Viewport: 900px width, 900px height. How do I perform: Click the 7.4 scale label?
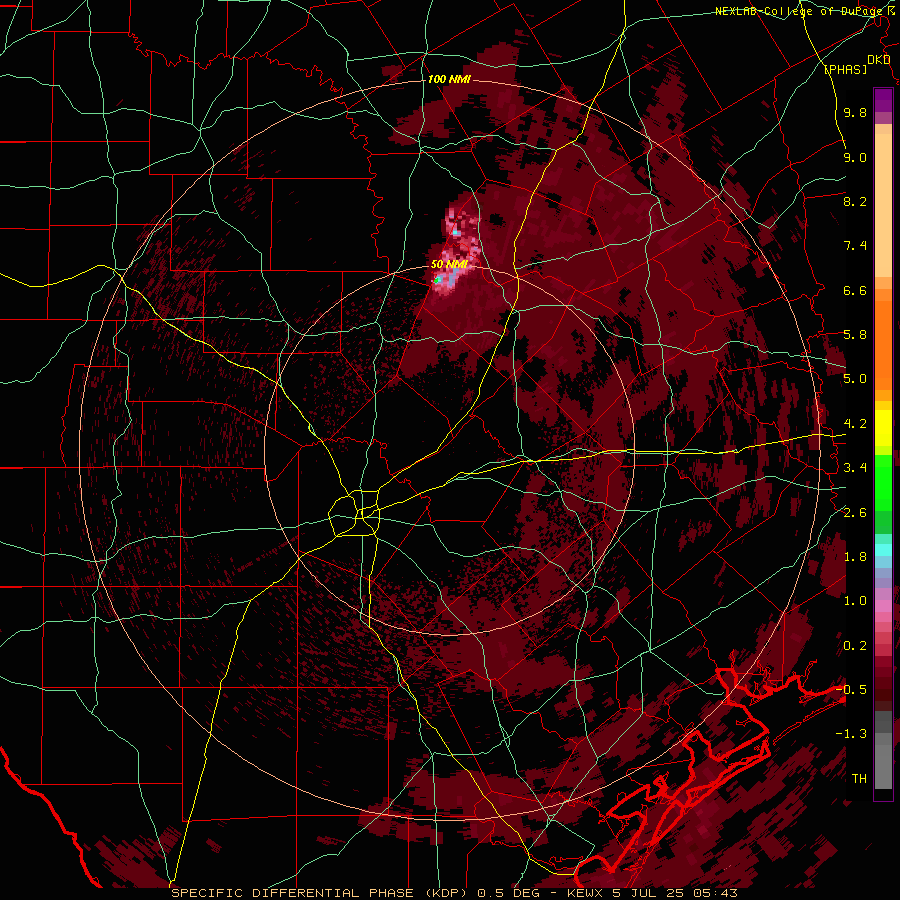[855, 246]
